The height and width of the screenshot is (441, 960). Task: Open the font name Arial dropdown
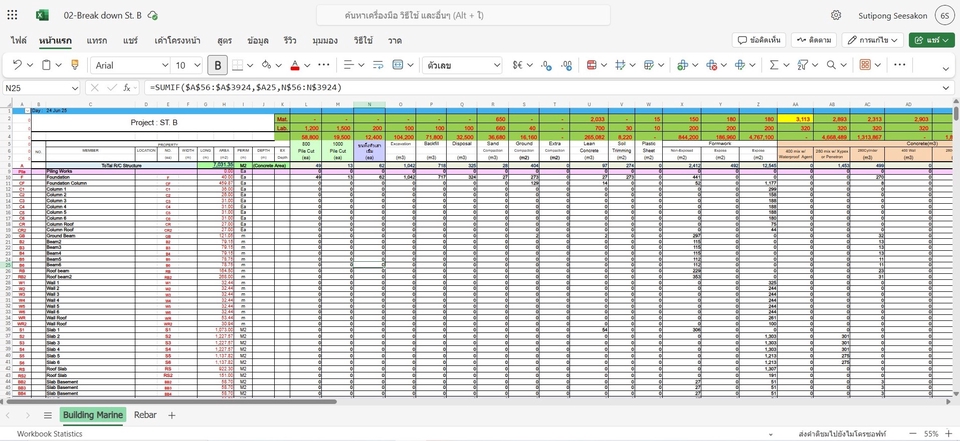tap(128, 65)
